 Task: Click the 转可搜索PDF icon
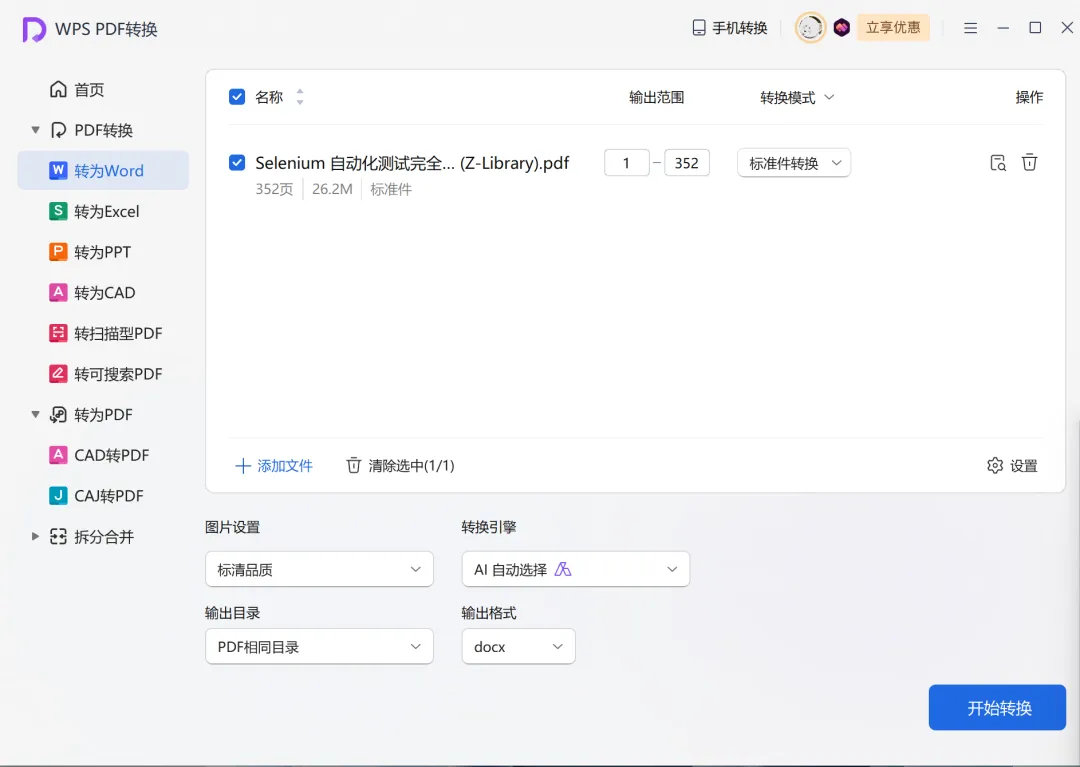click(x=59, y=373)
